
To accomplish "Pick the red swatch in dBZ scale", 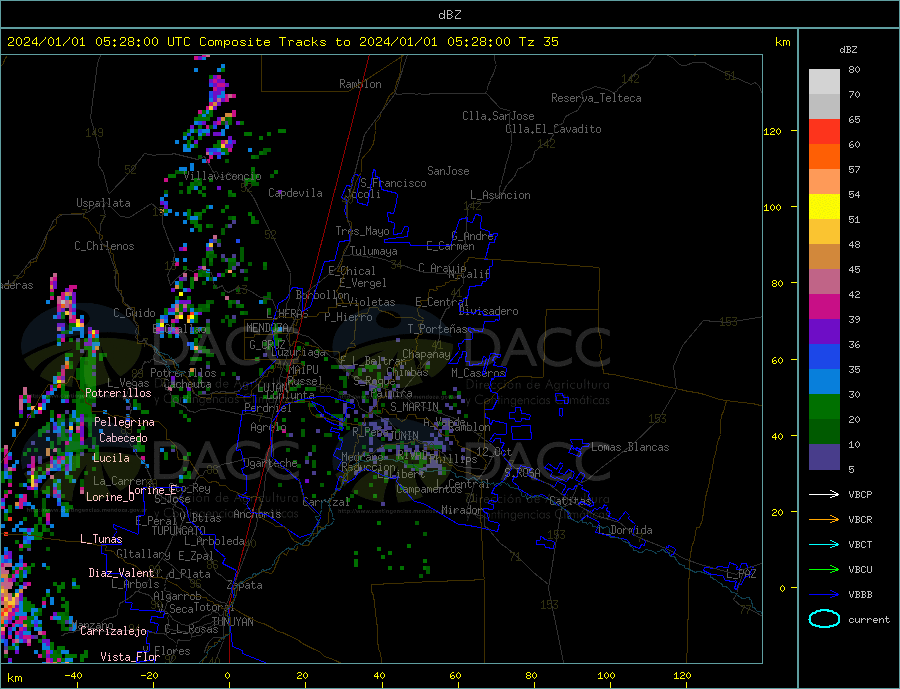I will click(824, 131).
